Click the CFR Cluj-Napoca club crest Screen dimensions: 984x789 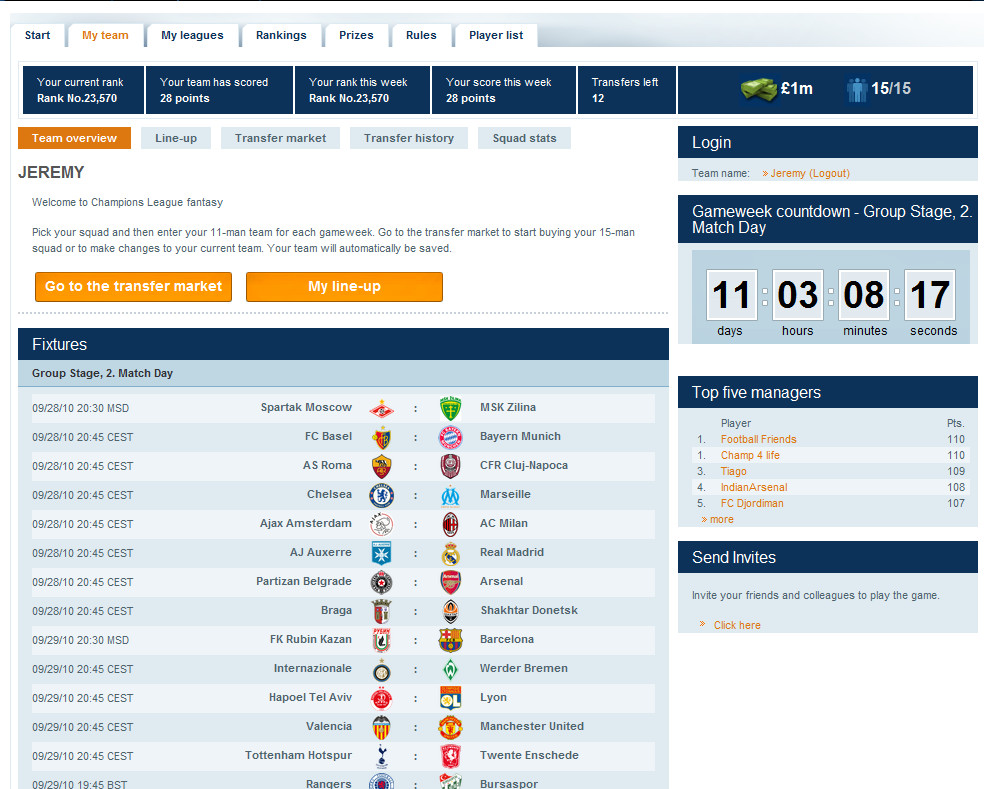click(x=451, y=466)
